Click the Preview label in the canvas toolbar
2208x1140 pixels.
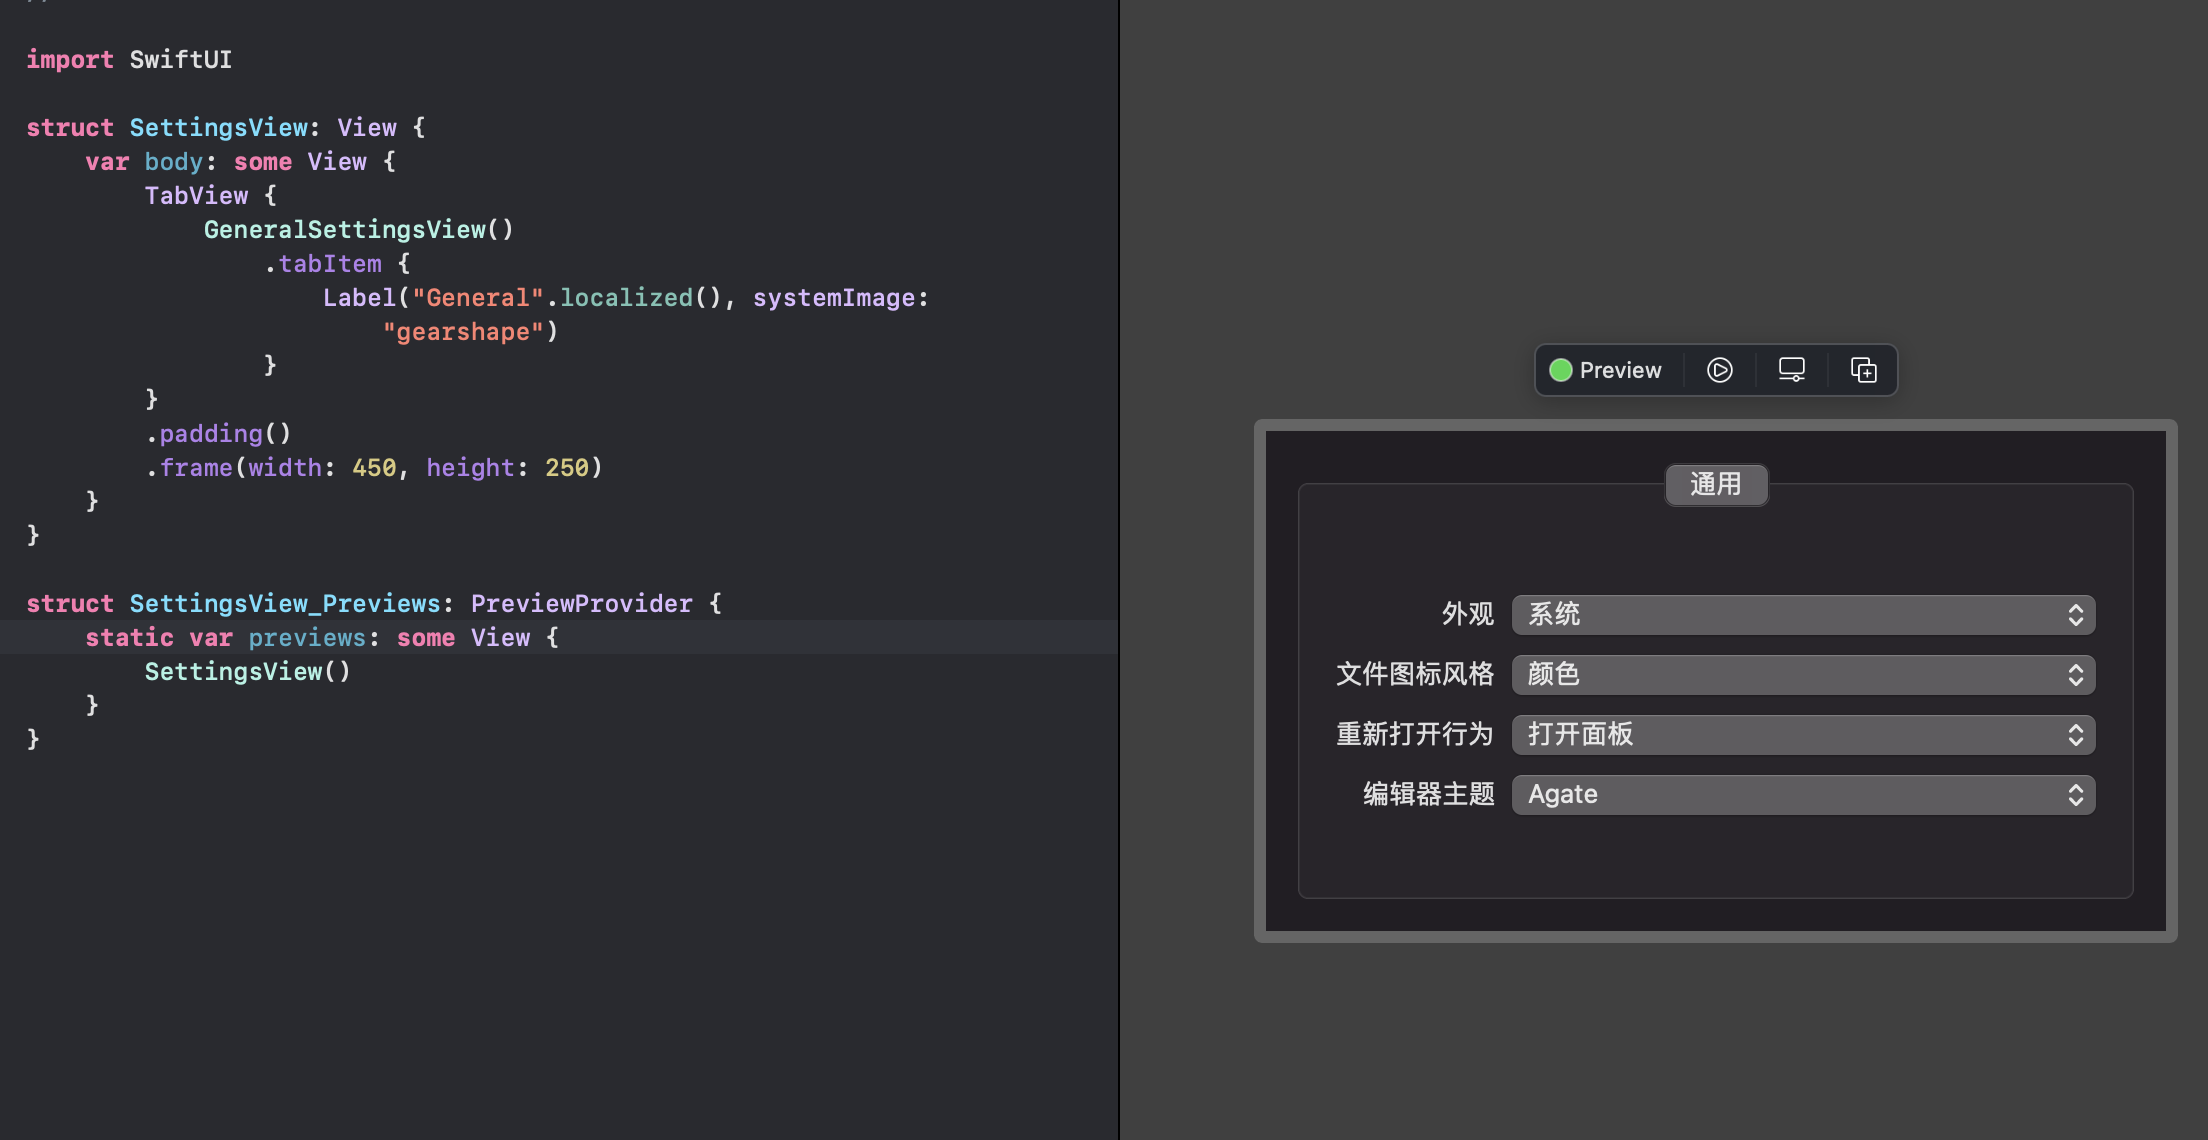(1618, 370)
